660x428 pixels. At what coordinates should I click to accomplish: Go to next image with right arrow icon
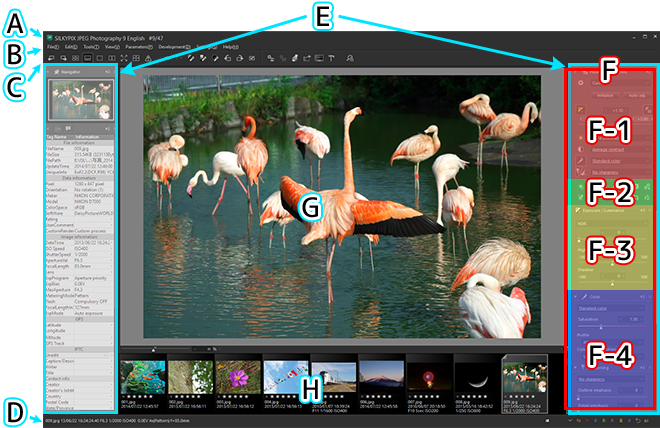click(x=63, y=58)
